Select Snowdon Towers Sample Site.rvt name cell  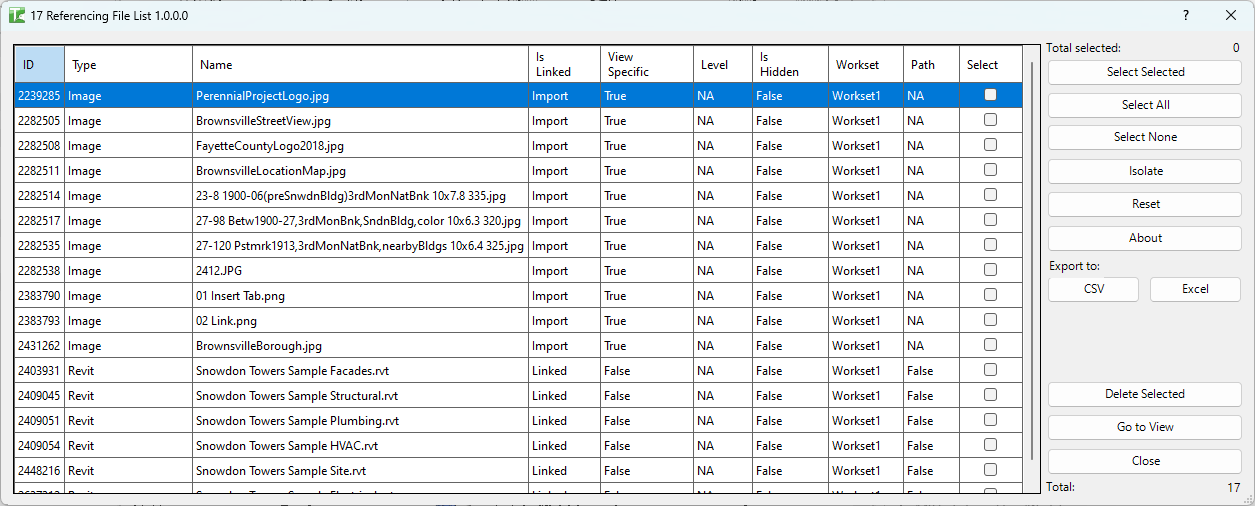tap(360, 471)
